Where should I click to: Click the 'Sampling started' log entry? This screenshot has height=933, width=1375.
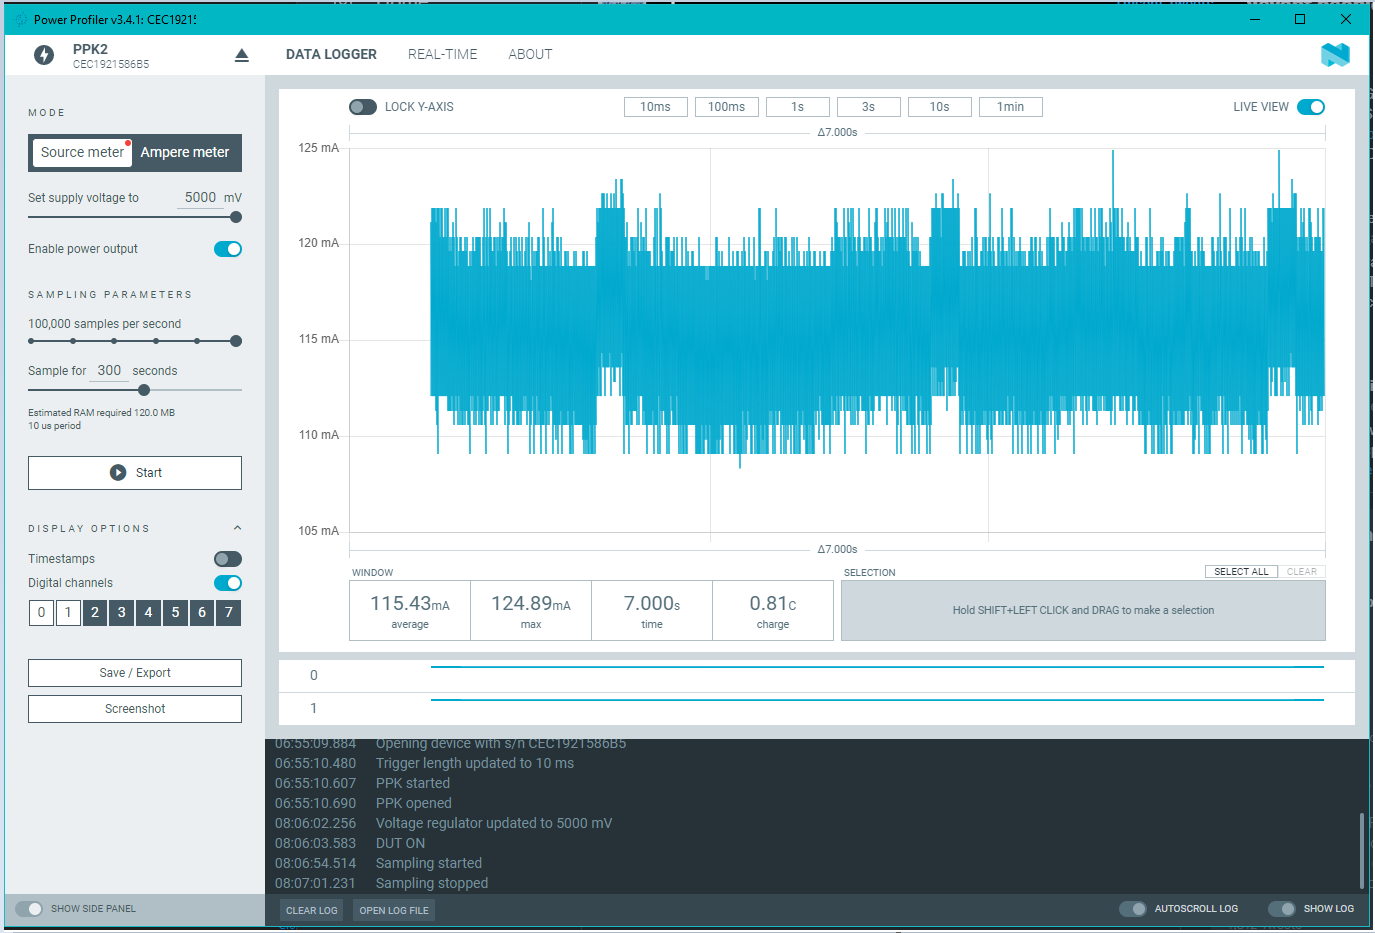pyautogui.click(x=429, y=863)
